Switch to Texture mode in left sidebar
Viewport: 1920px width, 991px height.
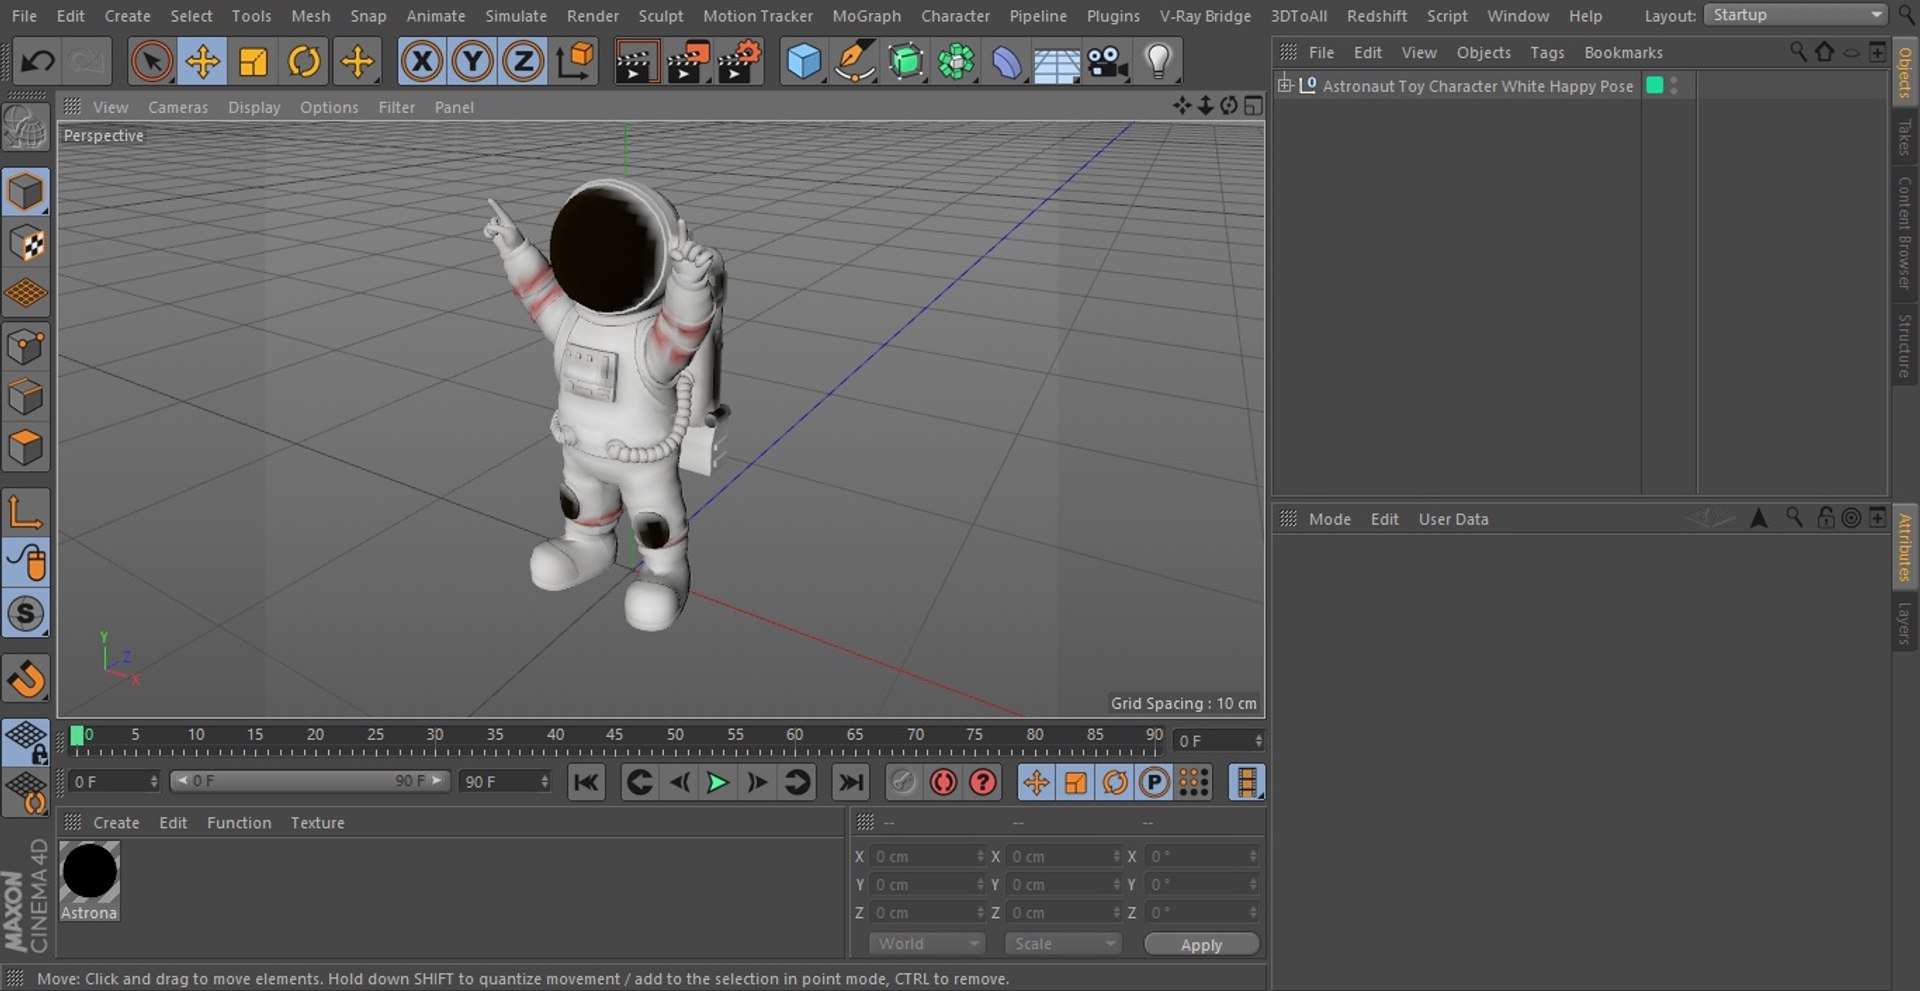tap(26, 243)
